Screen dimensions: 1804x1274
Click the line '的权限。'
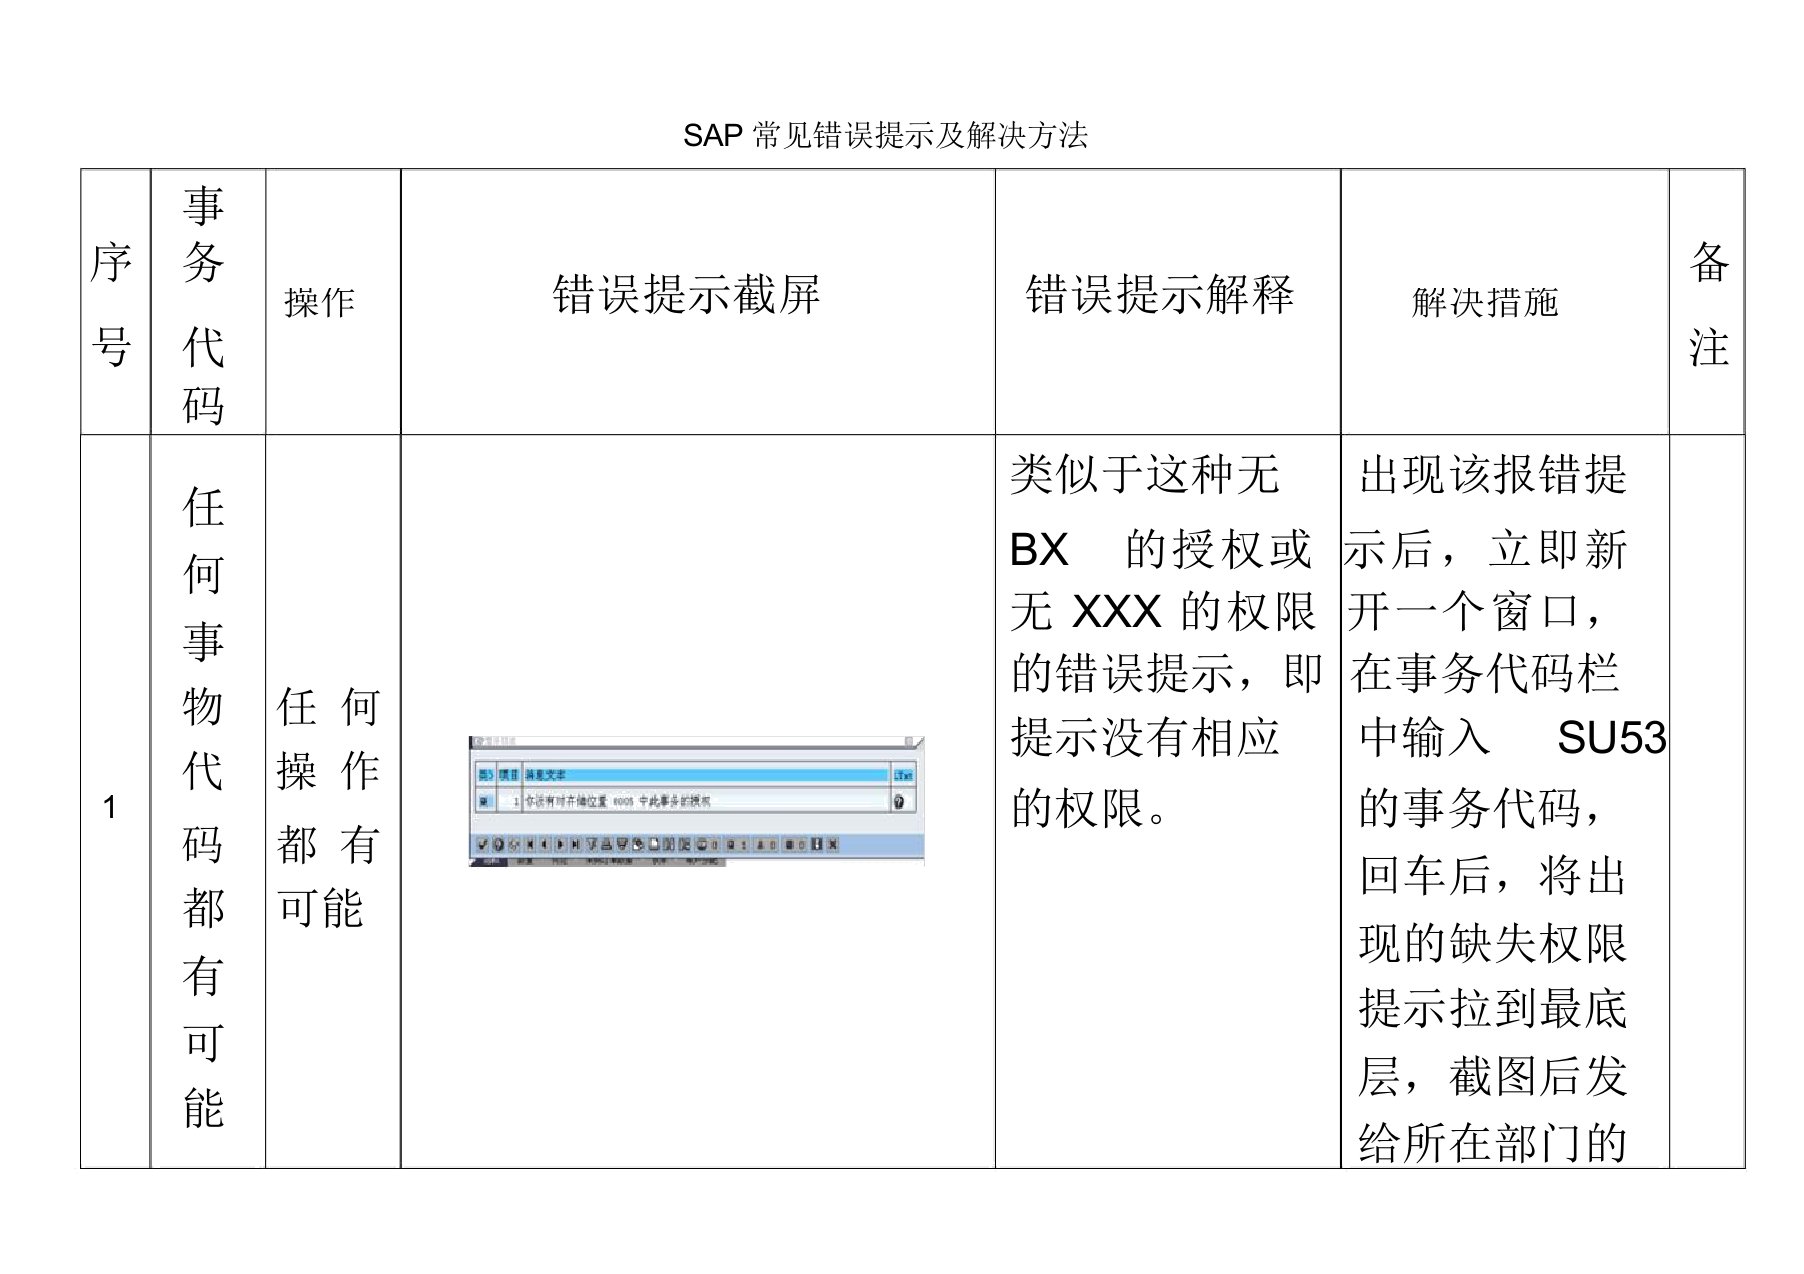pyautogui.click(x=1090, y=808)
